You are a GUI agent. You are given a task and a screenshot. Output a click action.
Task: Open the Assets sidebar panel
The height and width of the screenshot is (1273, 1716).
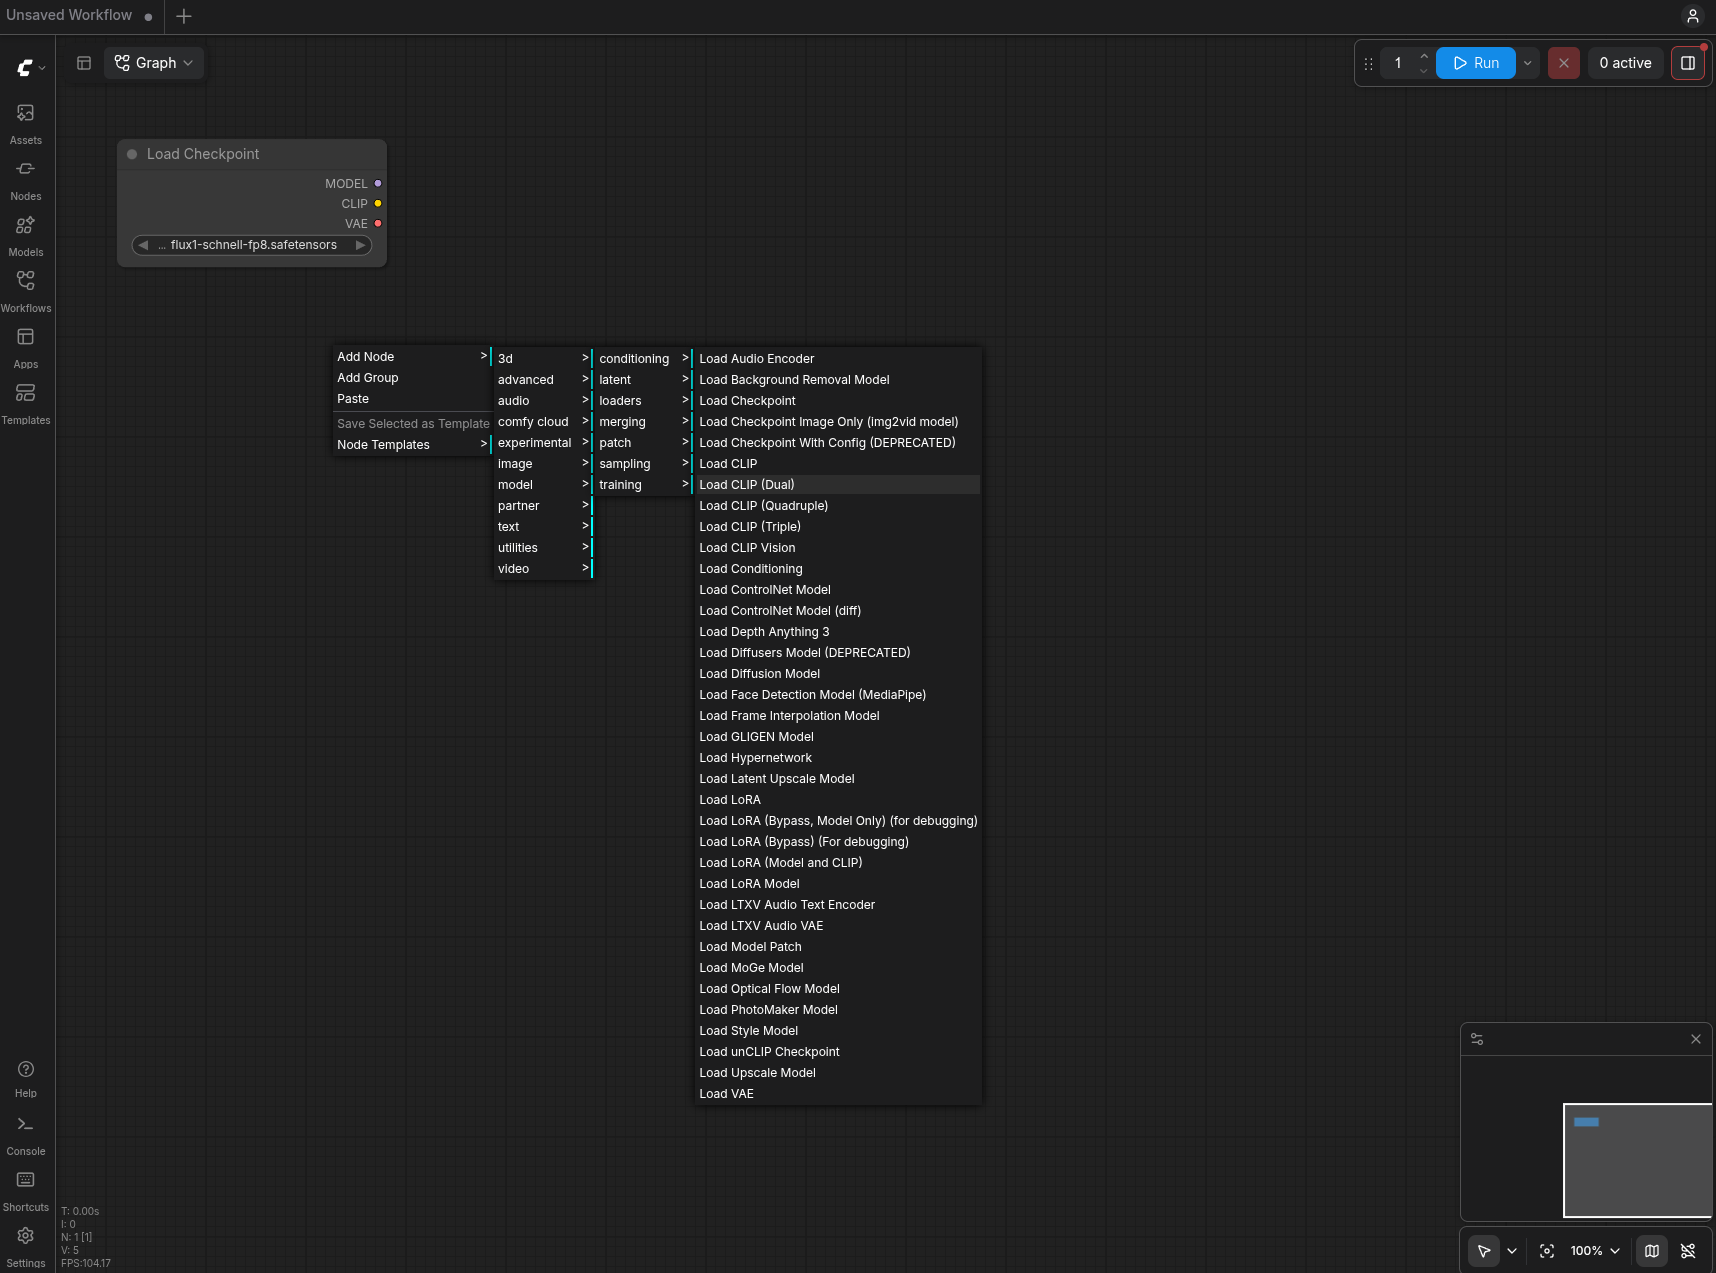click(x=26, y=123)
